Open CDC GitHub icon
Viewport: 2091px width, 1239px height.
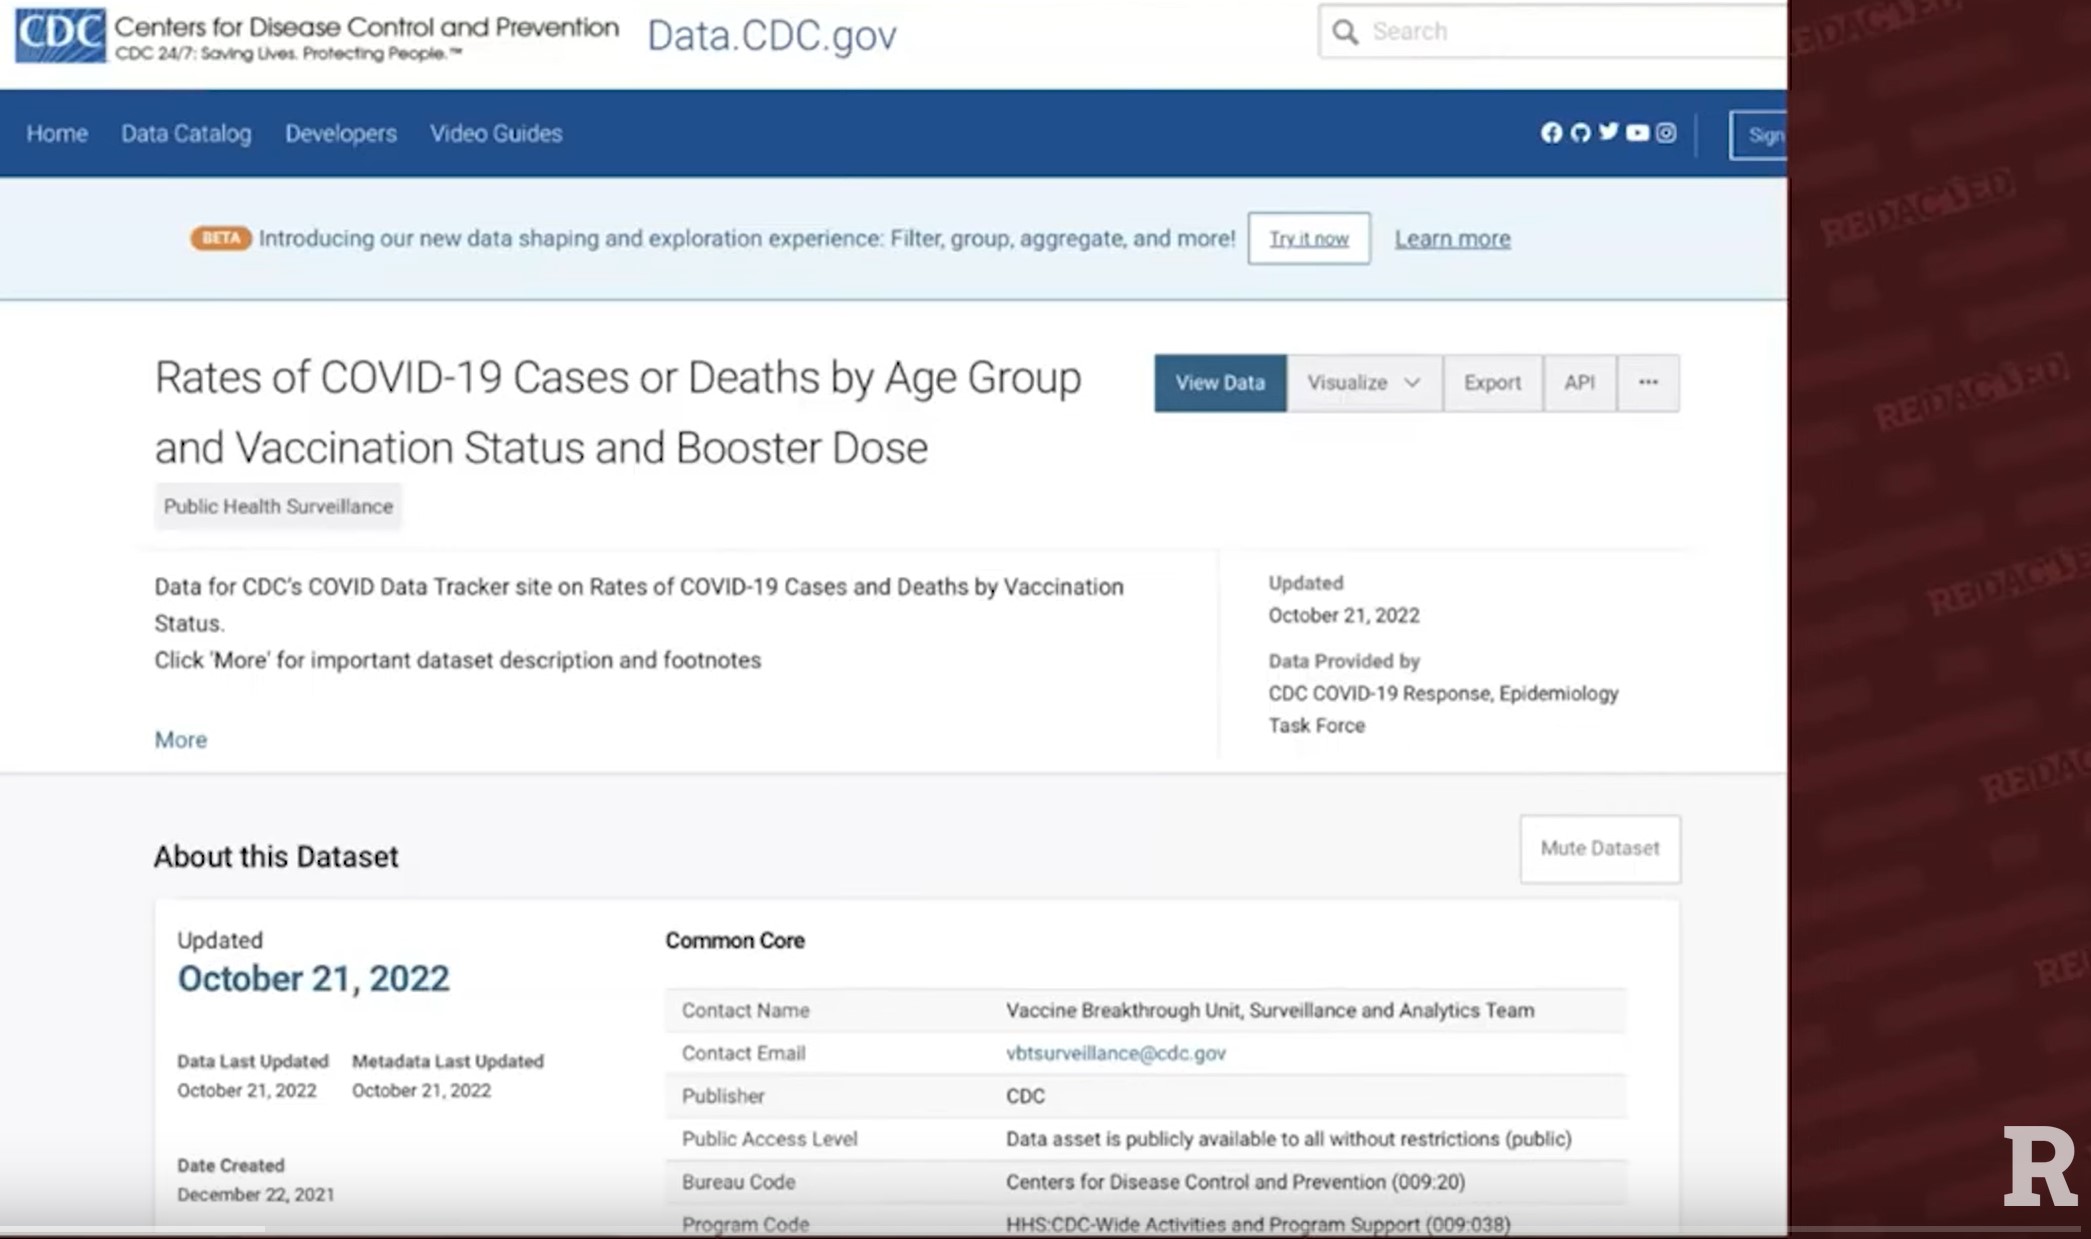point(1580,133)
